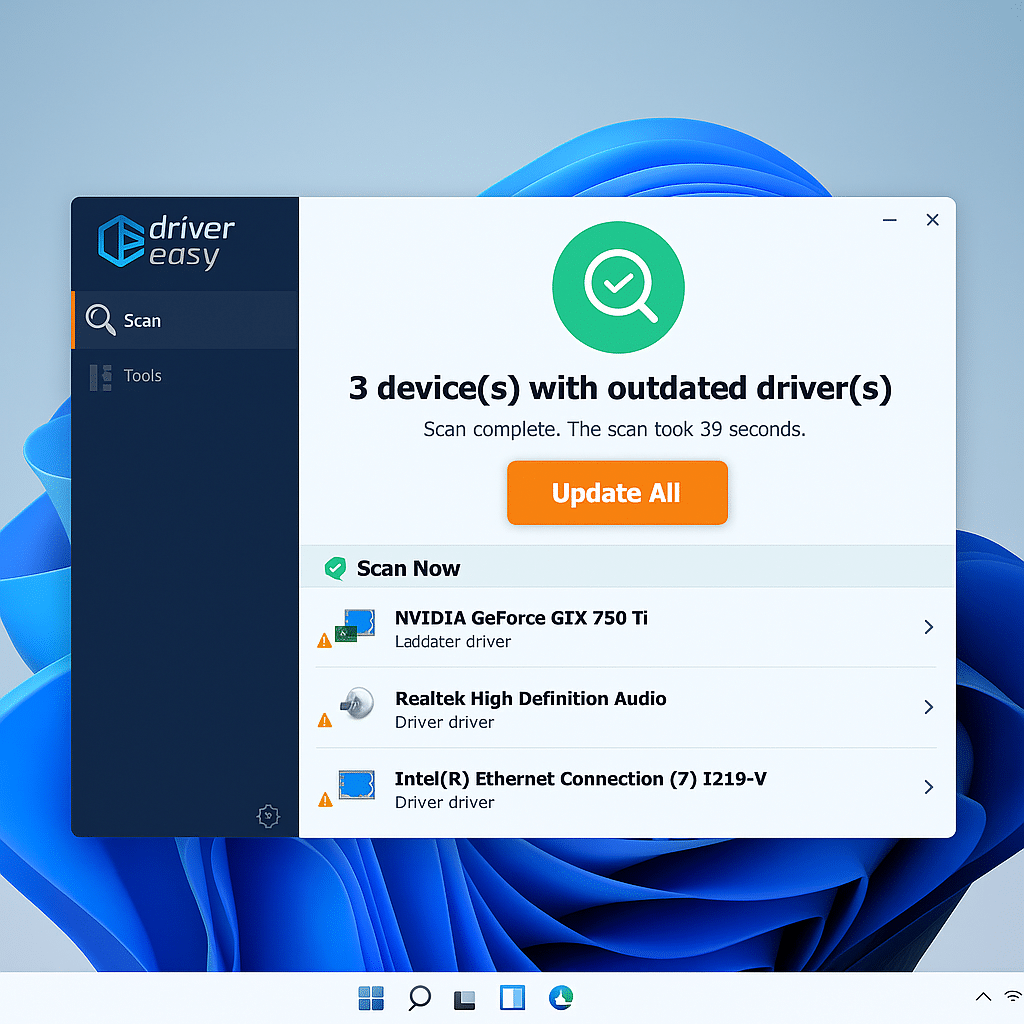Open Windows Search in the taskbar
Viewport: 1024px width, 1024px height.
(418, 997)
